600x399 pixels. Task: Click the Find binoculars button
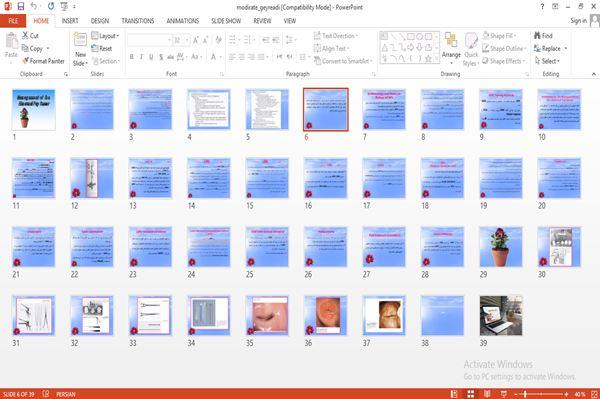(x=543, y=36)
